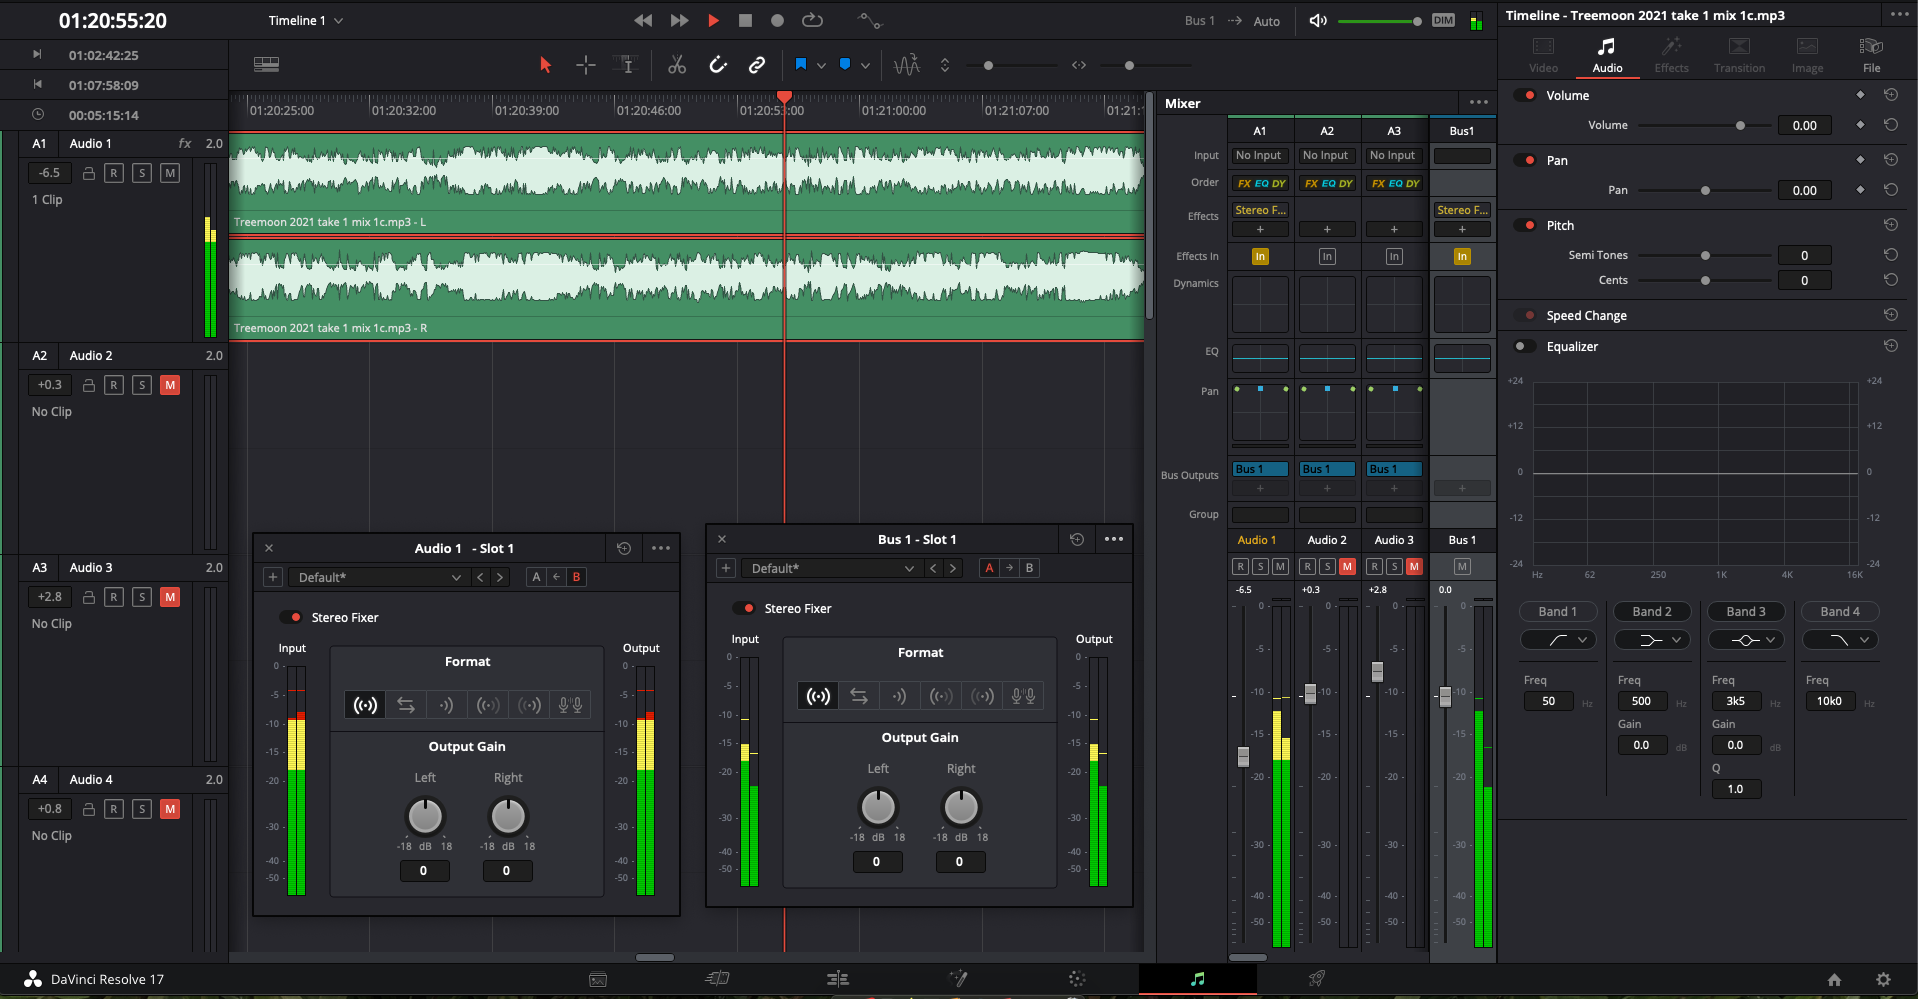Click the record button in transport

coord(777,20)
